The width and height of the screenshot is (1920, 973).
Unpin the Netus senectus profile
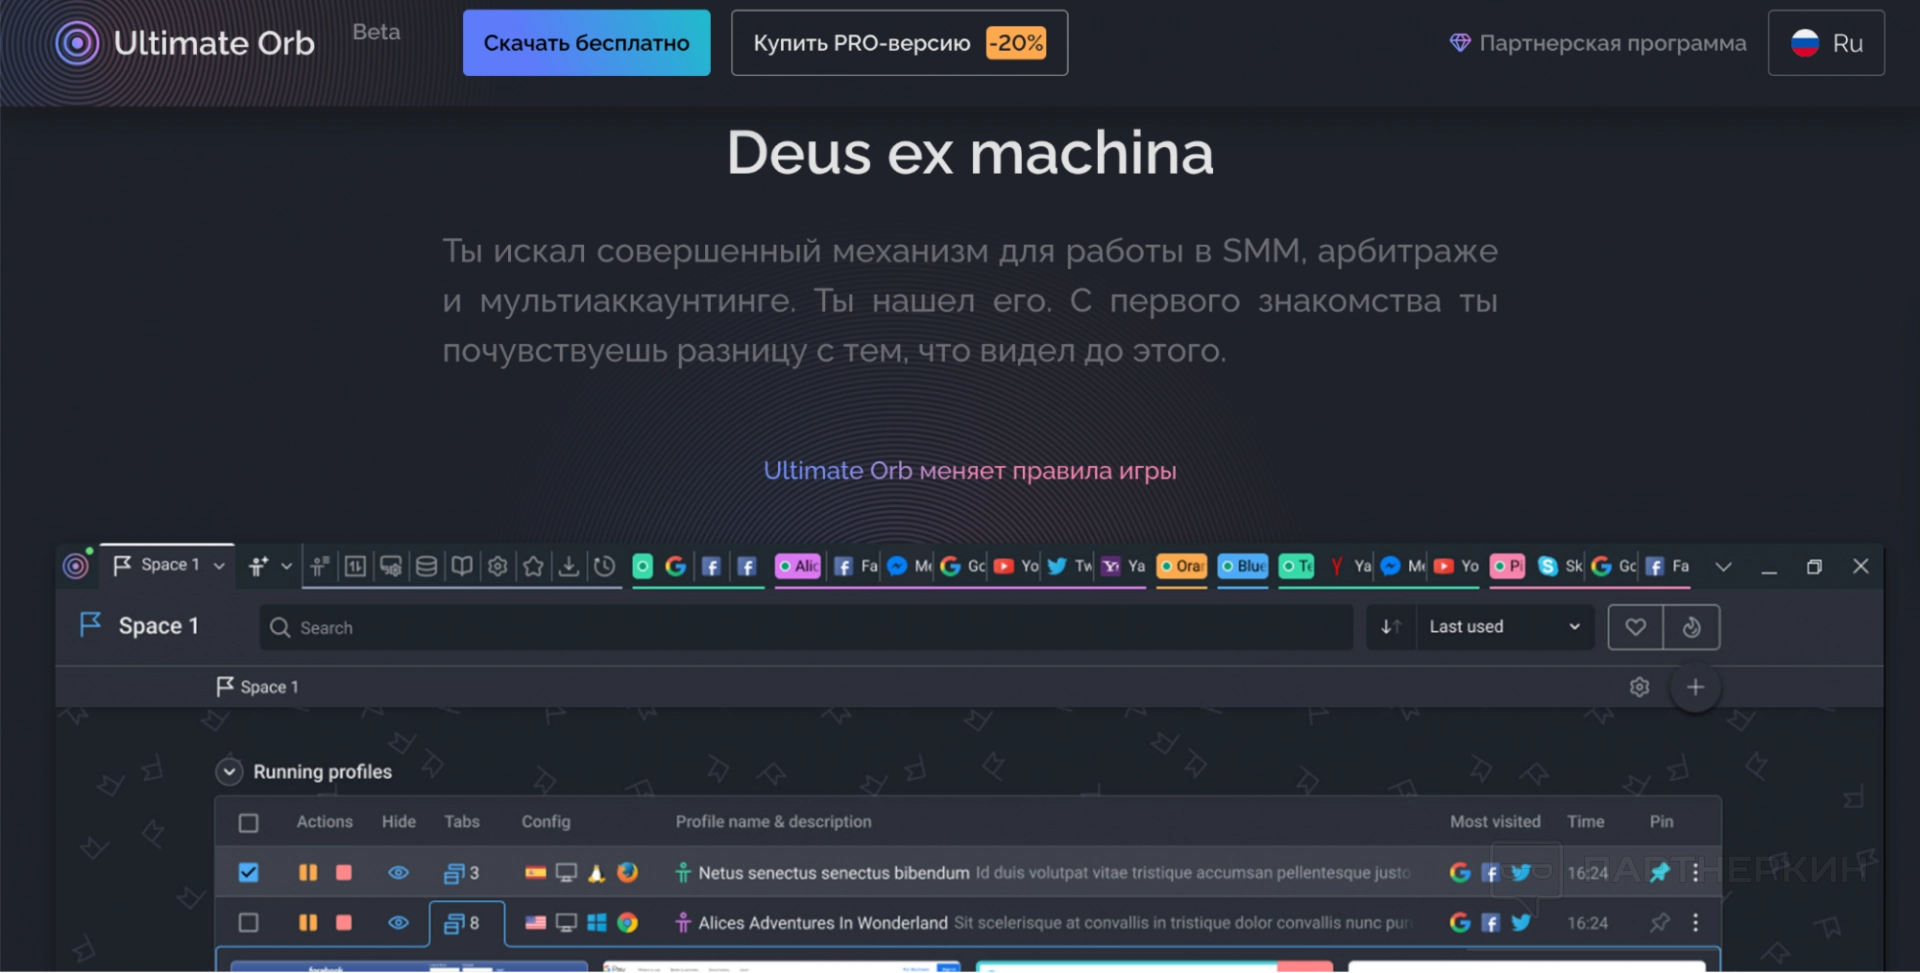[x=1660, y=873]
